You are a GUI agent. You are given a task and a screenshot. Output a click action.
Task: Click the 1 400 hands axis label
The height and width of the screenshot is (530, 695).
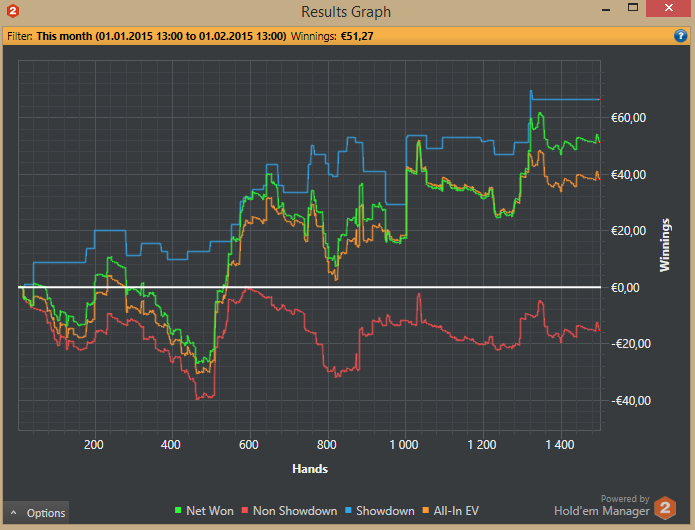click(x=560, y=444)
